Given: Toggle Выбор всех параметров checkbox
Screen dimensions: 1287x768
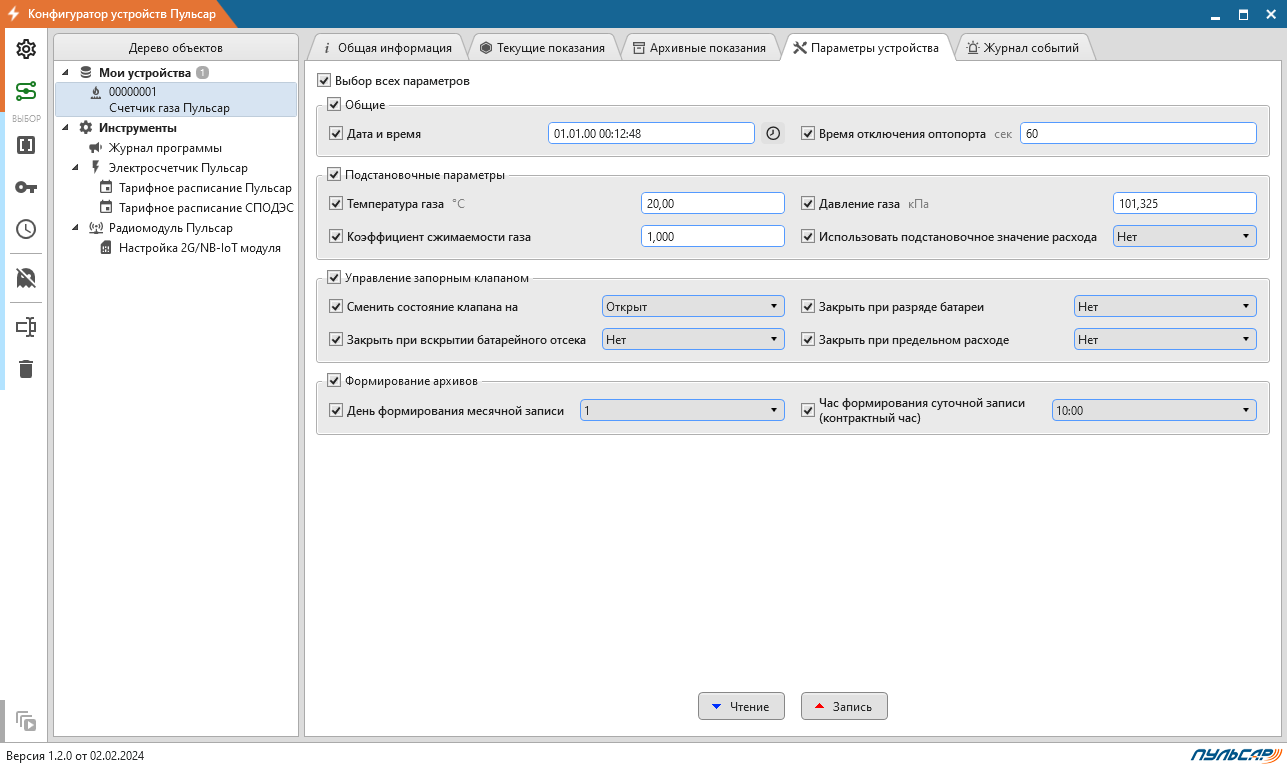Looking at the screenshot, I should click(323, 81).
